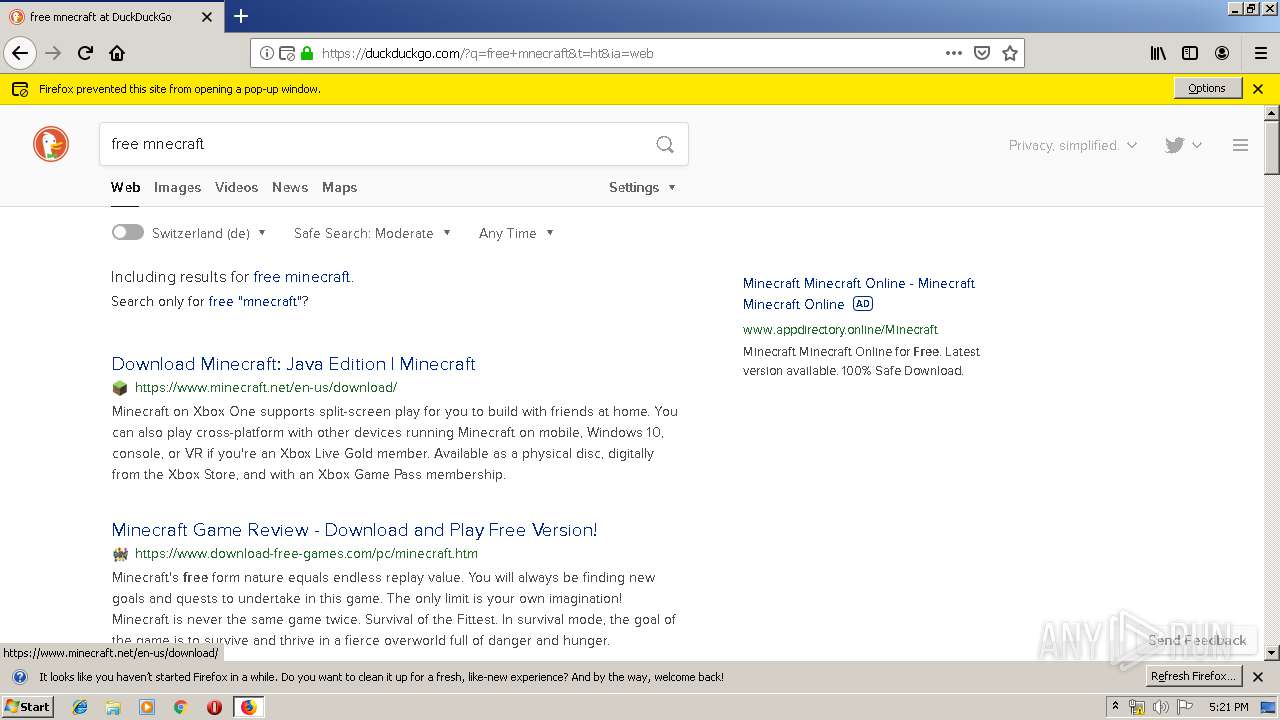Expand the Settings dropdown
This screenshot has height=720, width=1280.
642,187
